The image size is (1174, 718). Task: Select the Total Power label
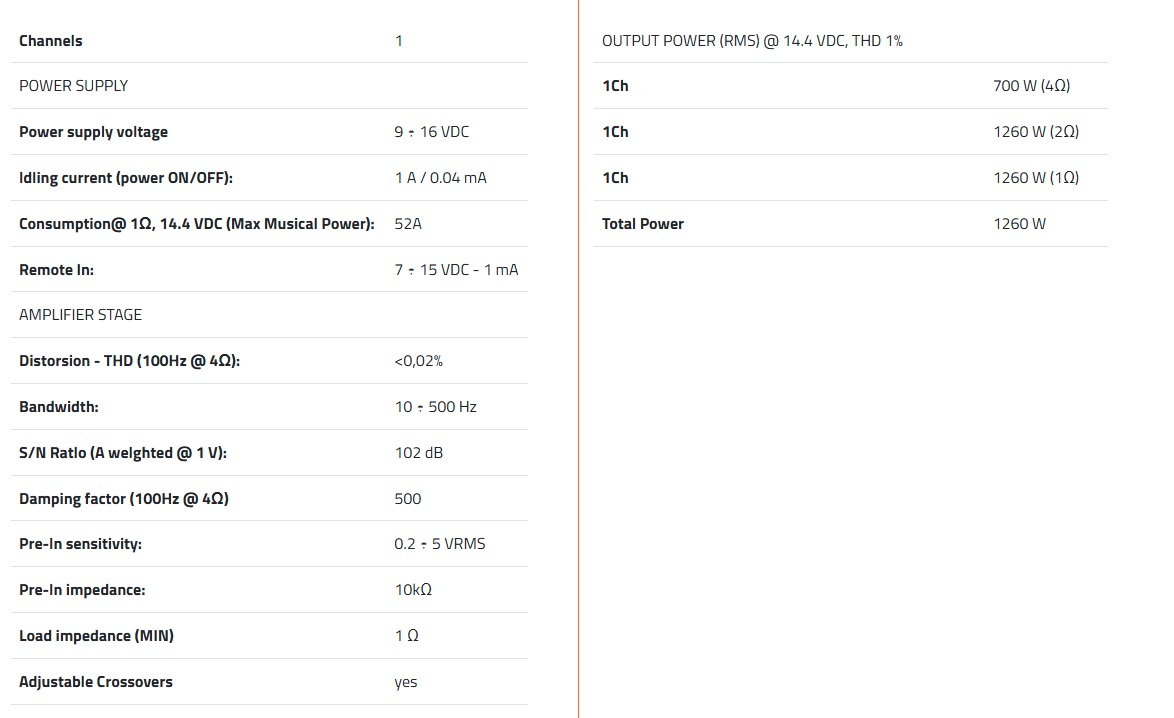[643, 224]
